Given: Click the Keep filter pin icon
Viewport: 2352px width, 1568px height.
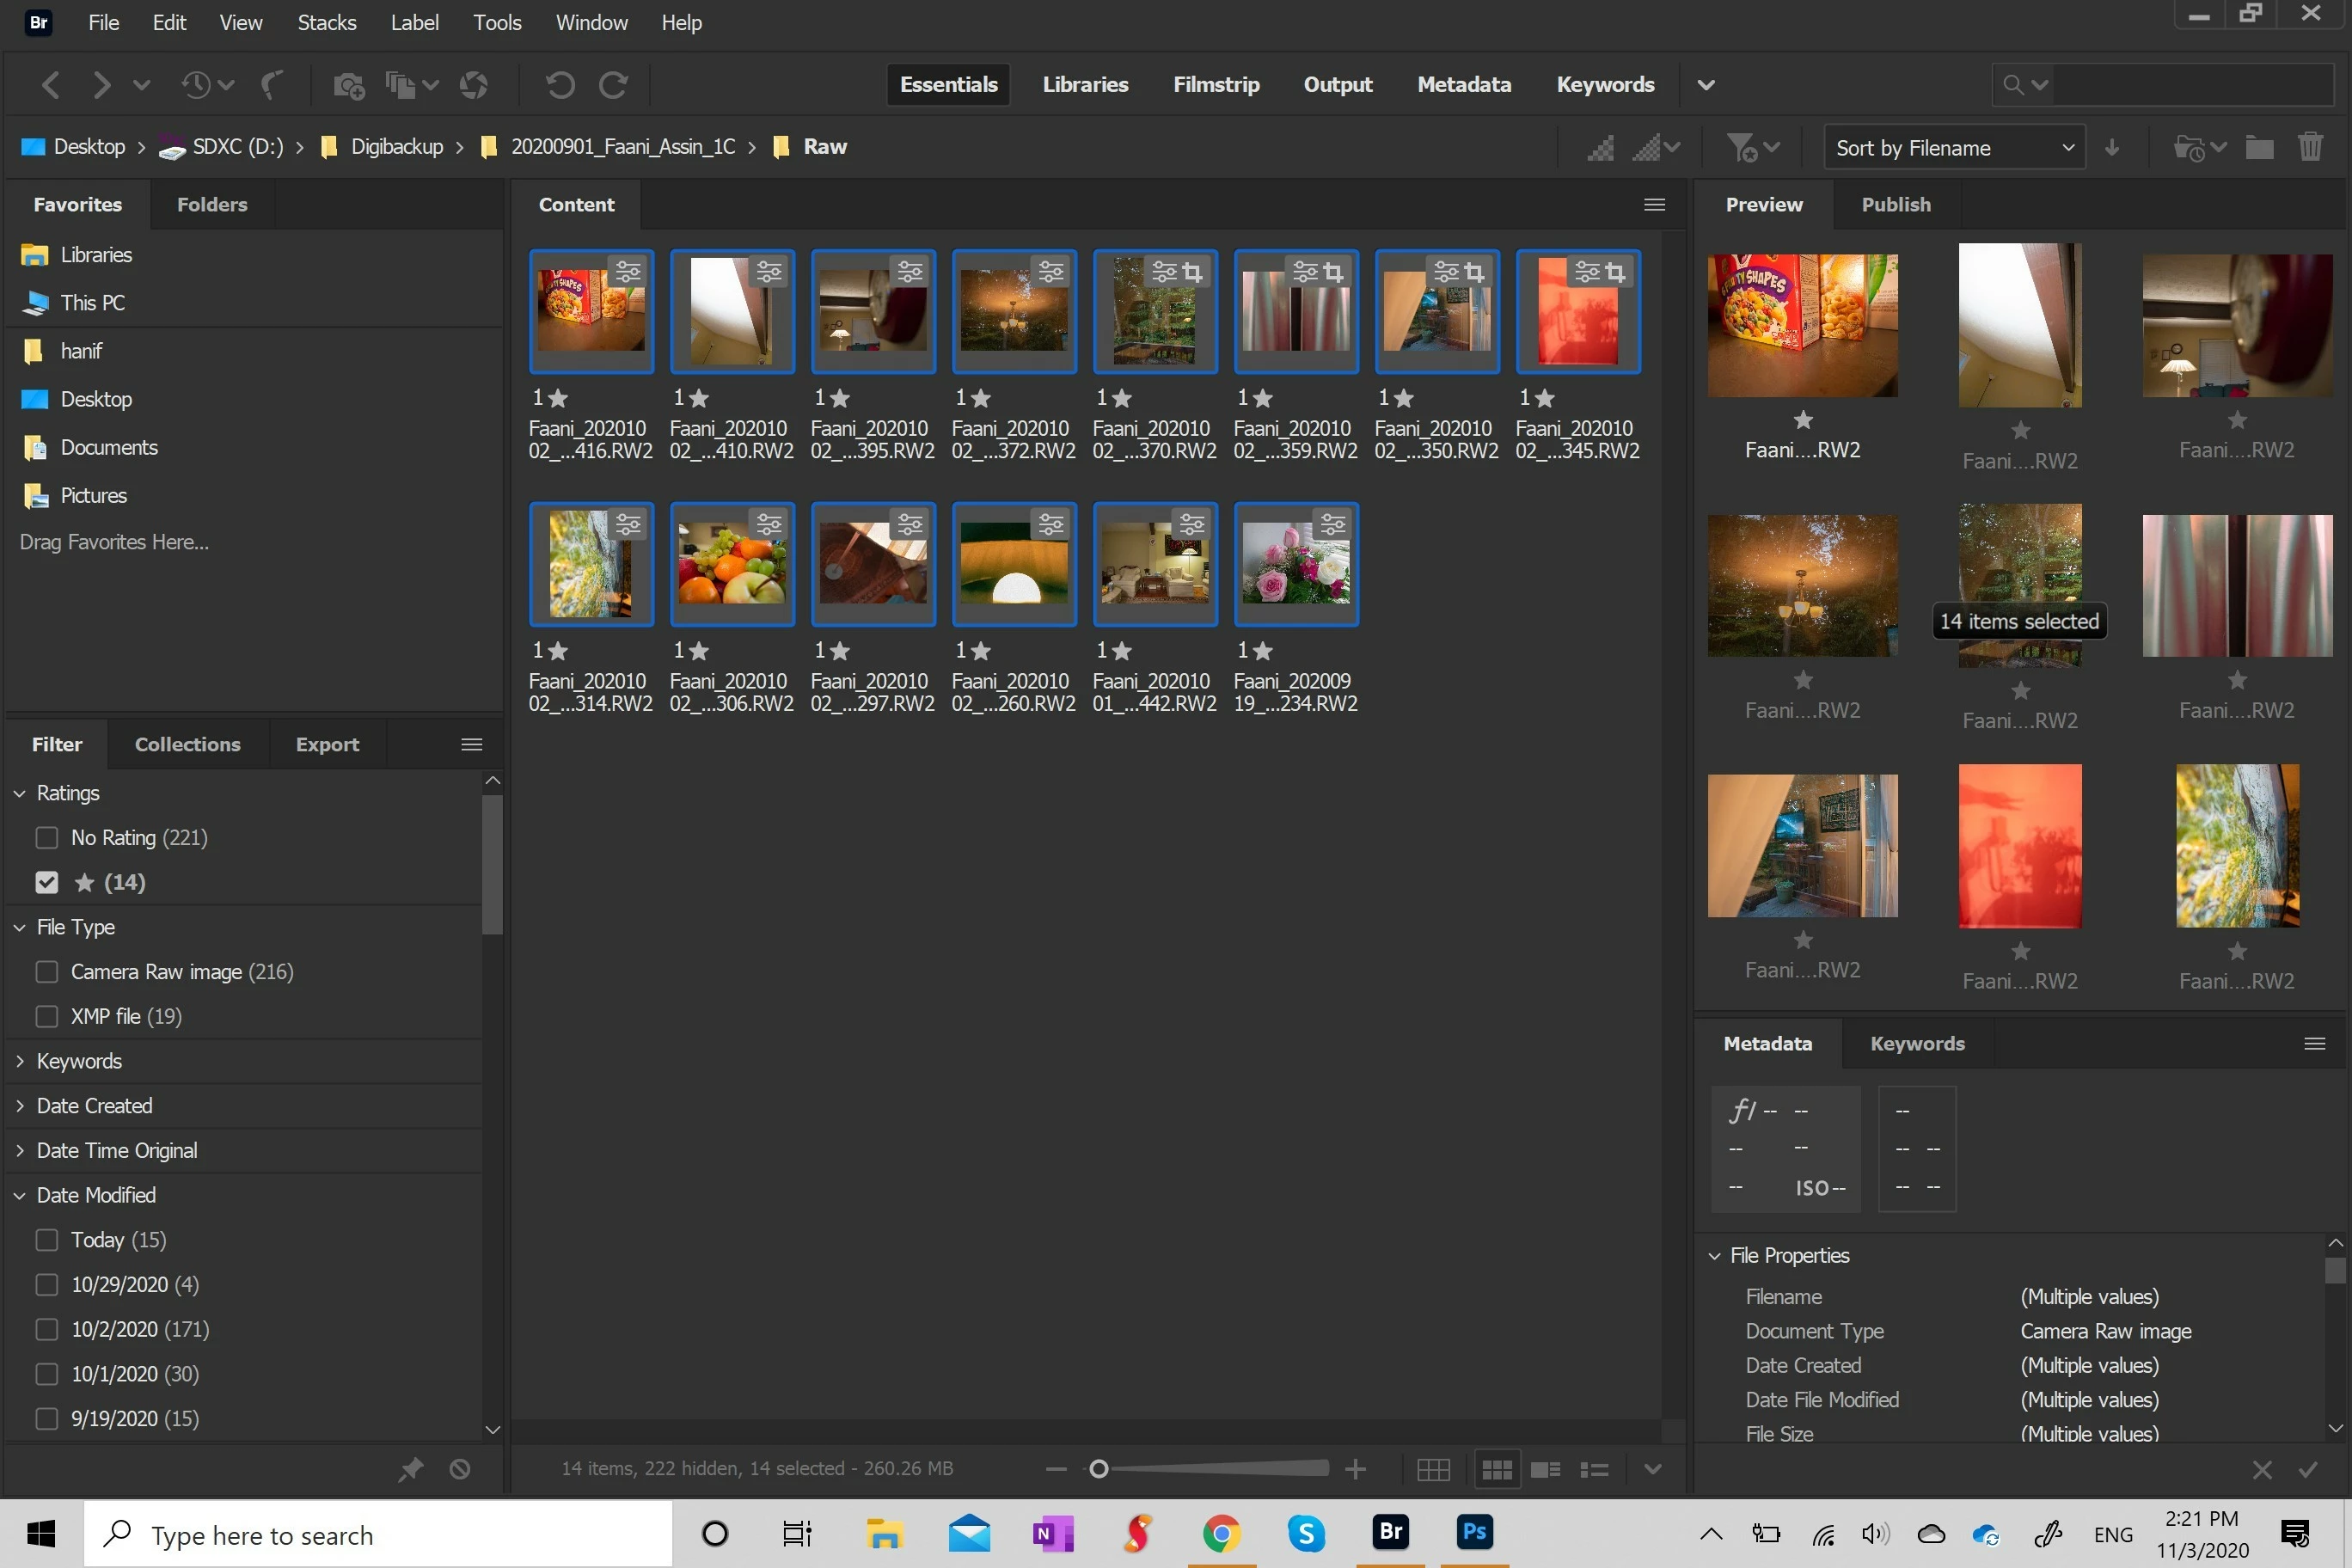Looking at the screenshot, I should click(x=410, y=1468).
